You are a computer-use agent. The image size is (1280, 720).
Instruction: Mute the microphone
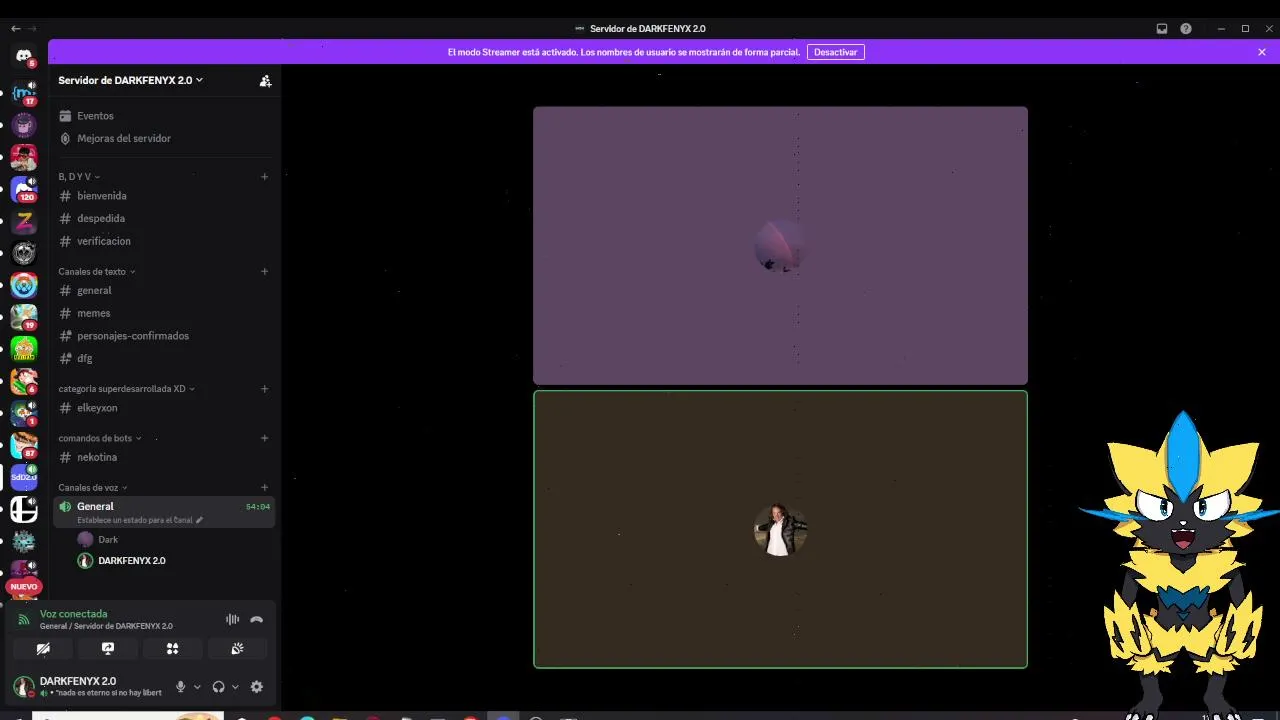[x=181, y=687]
